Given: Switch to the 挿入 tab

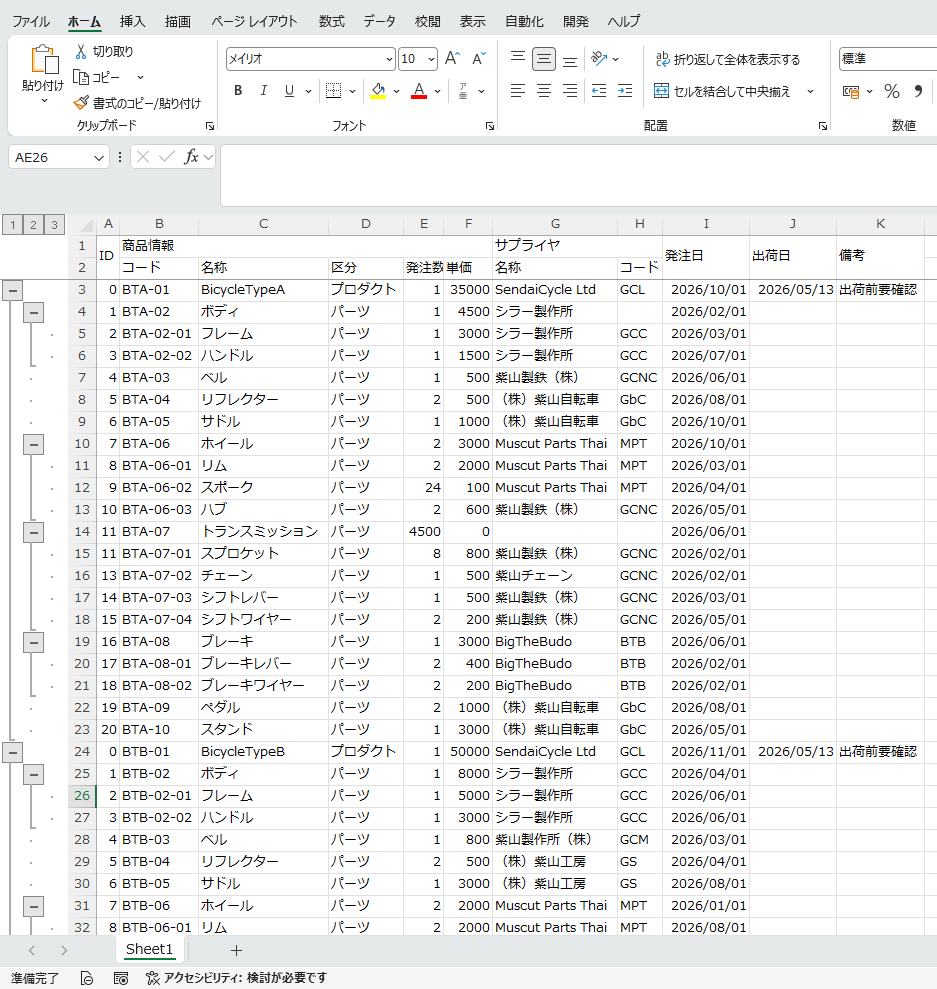Looking at the screenshot, I should pyautogui.click(x=132, y=21).
